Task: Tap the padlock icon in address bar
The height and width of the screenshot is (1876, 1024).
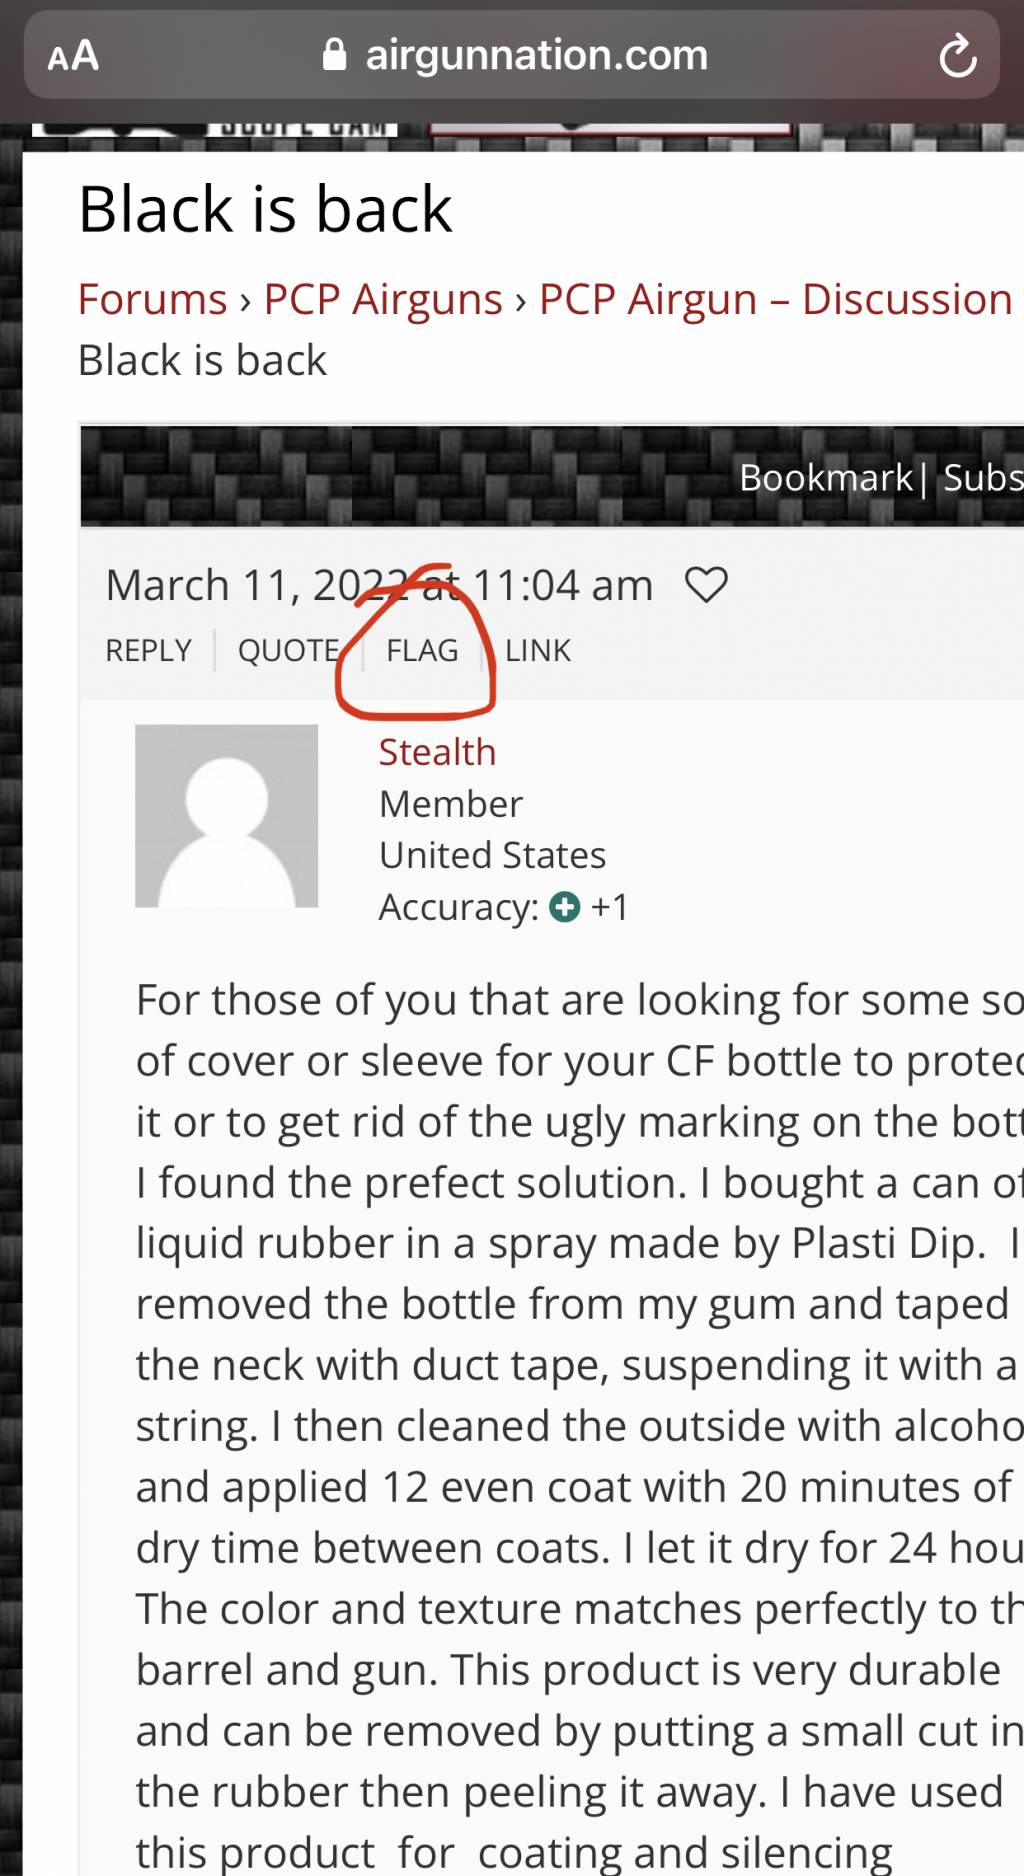Action: coord(335,54)
